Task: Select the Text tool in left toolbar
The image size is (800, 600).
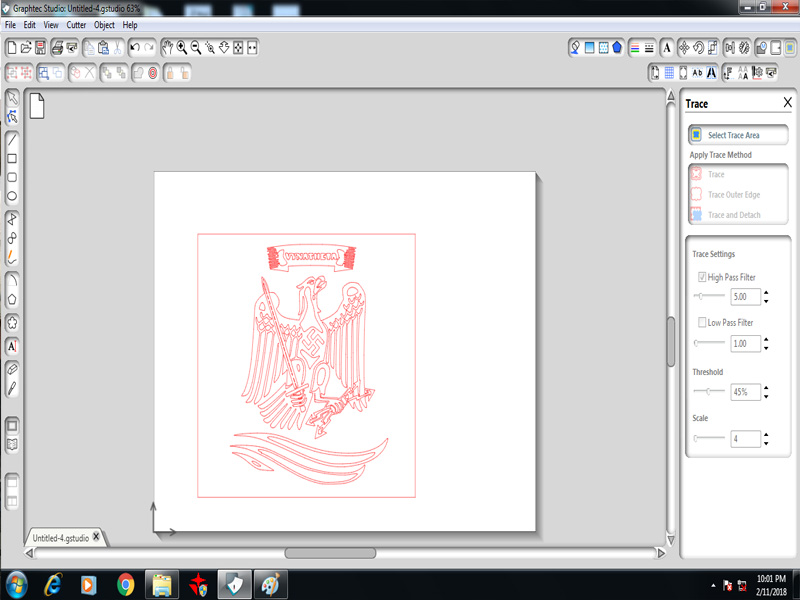Action: 12,346
